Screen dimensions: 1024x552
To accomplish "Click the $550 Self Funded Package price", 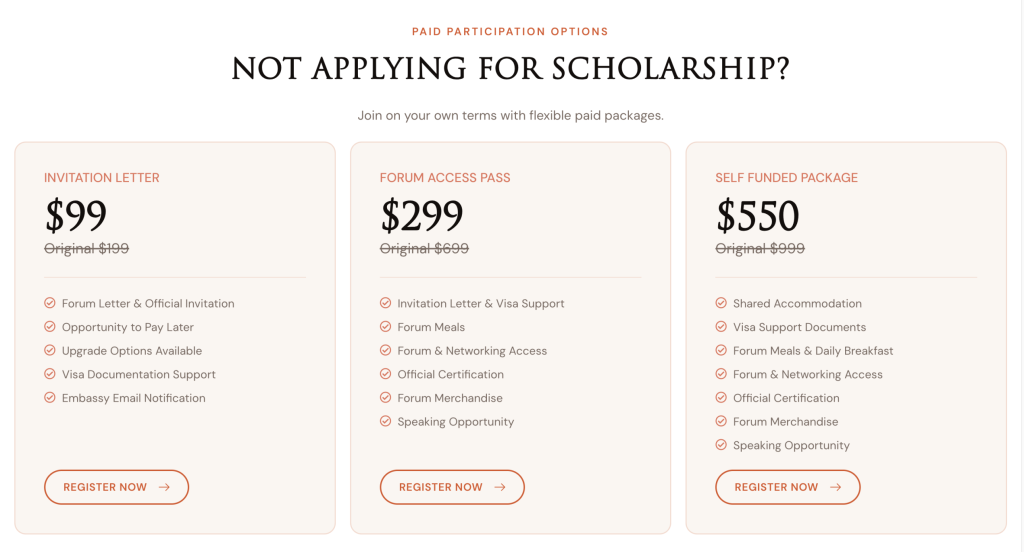I will tap(758, 216).
